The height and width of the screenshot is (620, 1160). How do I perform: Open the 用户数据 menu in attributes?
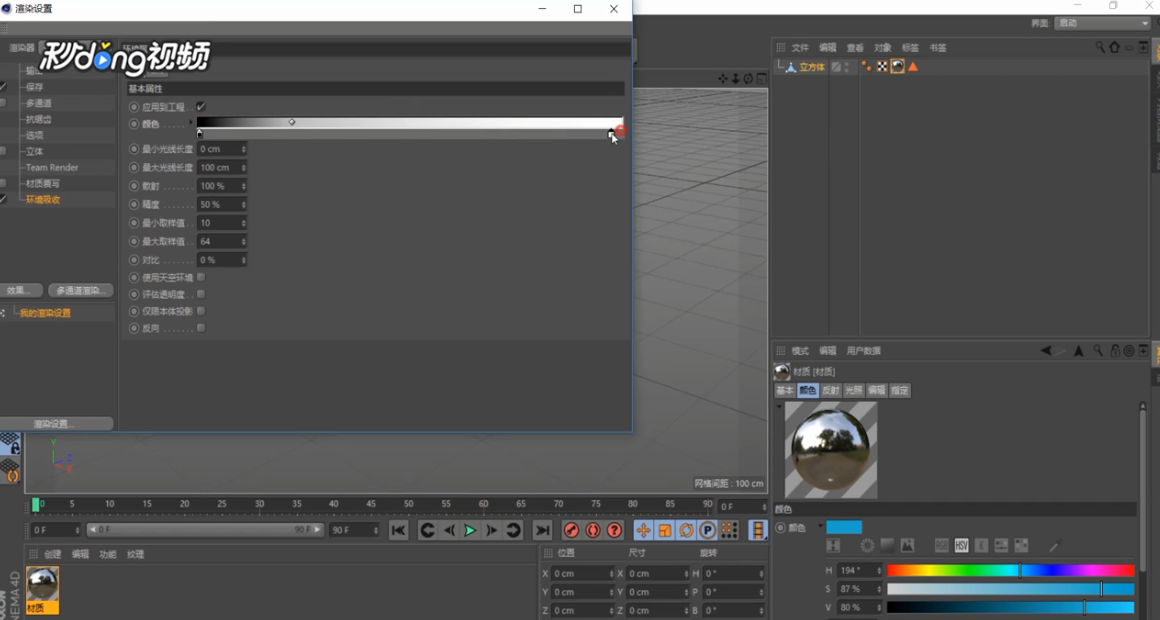[x=863, y=351]
